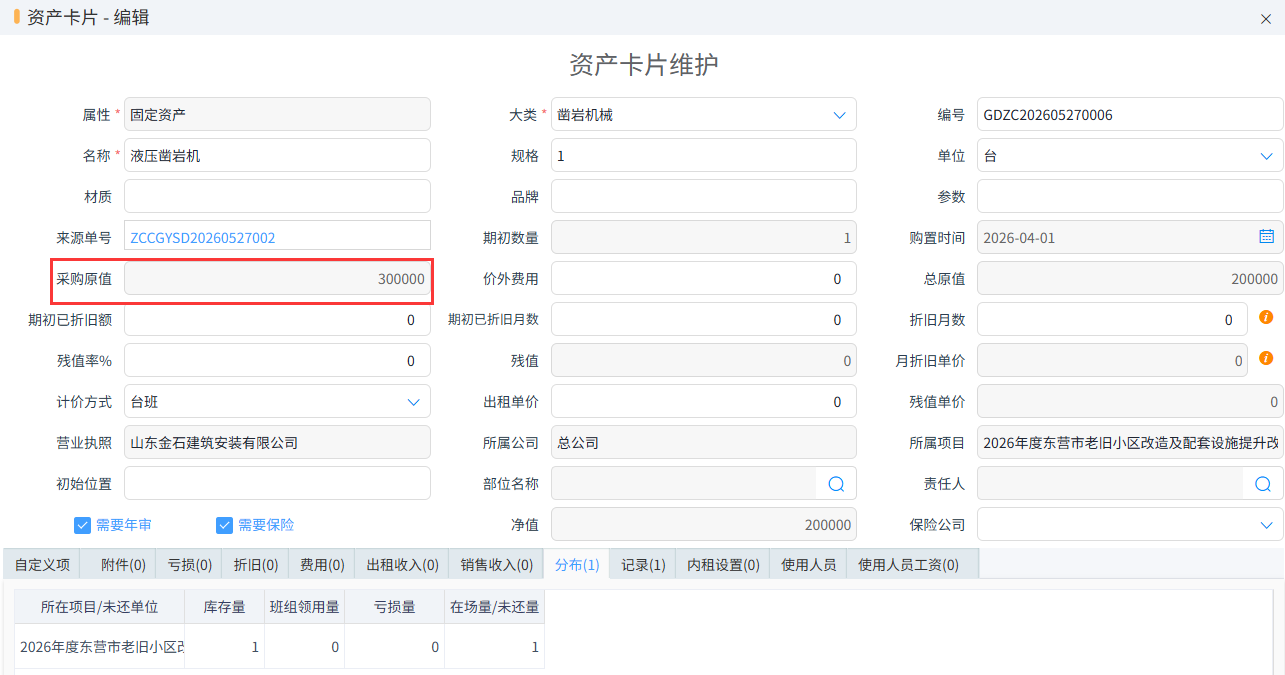
Task: Click the 期初已折旧额 input field
Action: coord(277,320)
